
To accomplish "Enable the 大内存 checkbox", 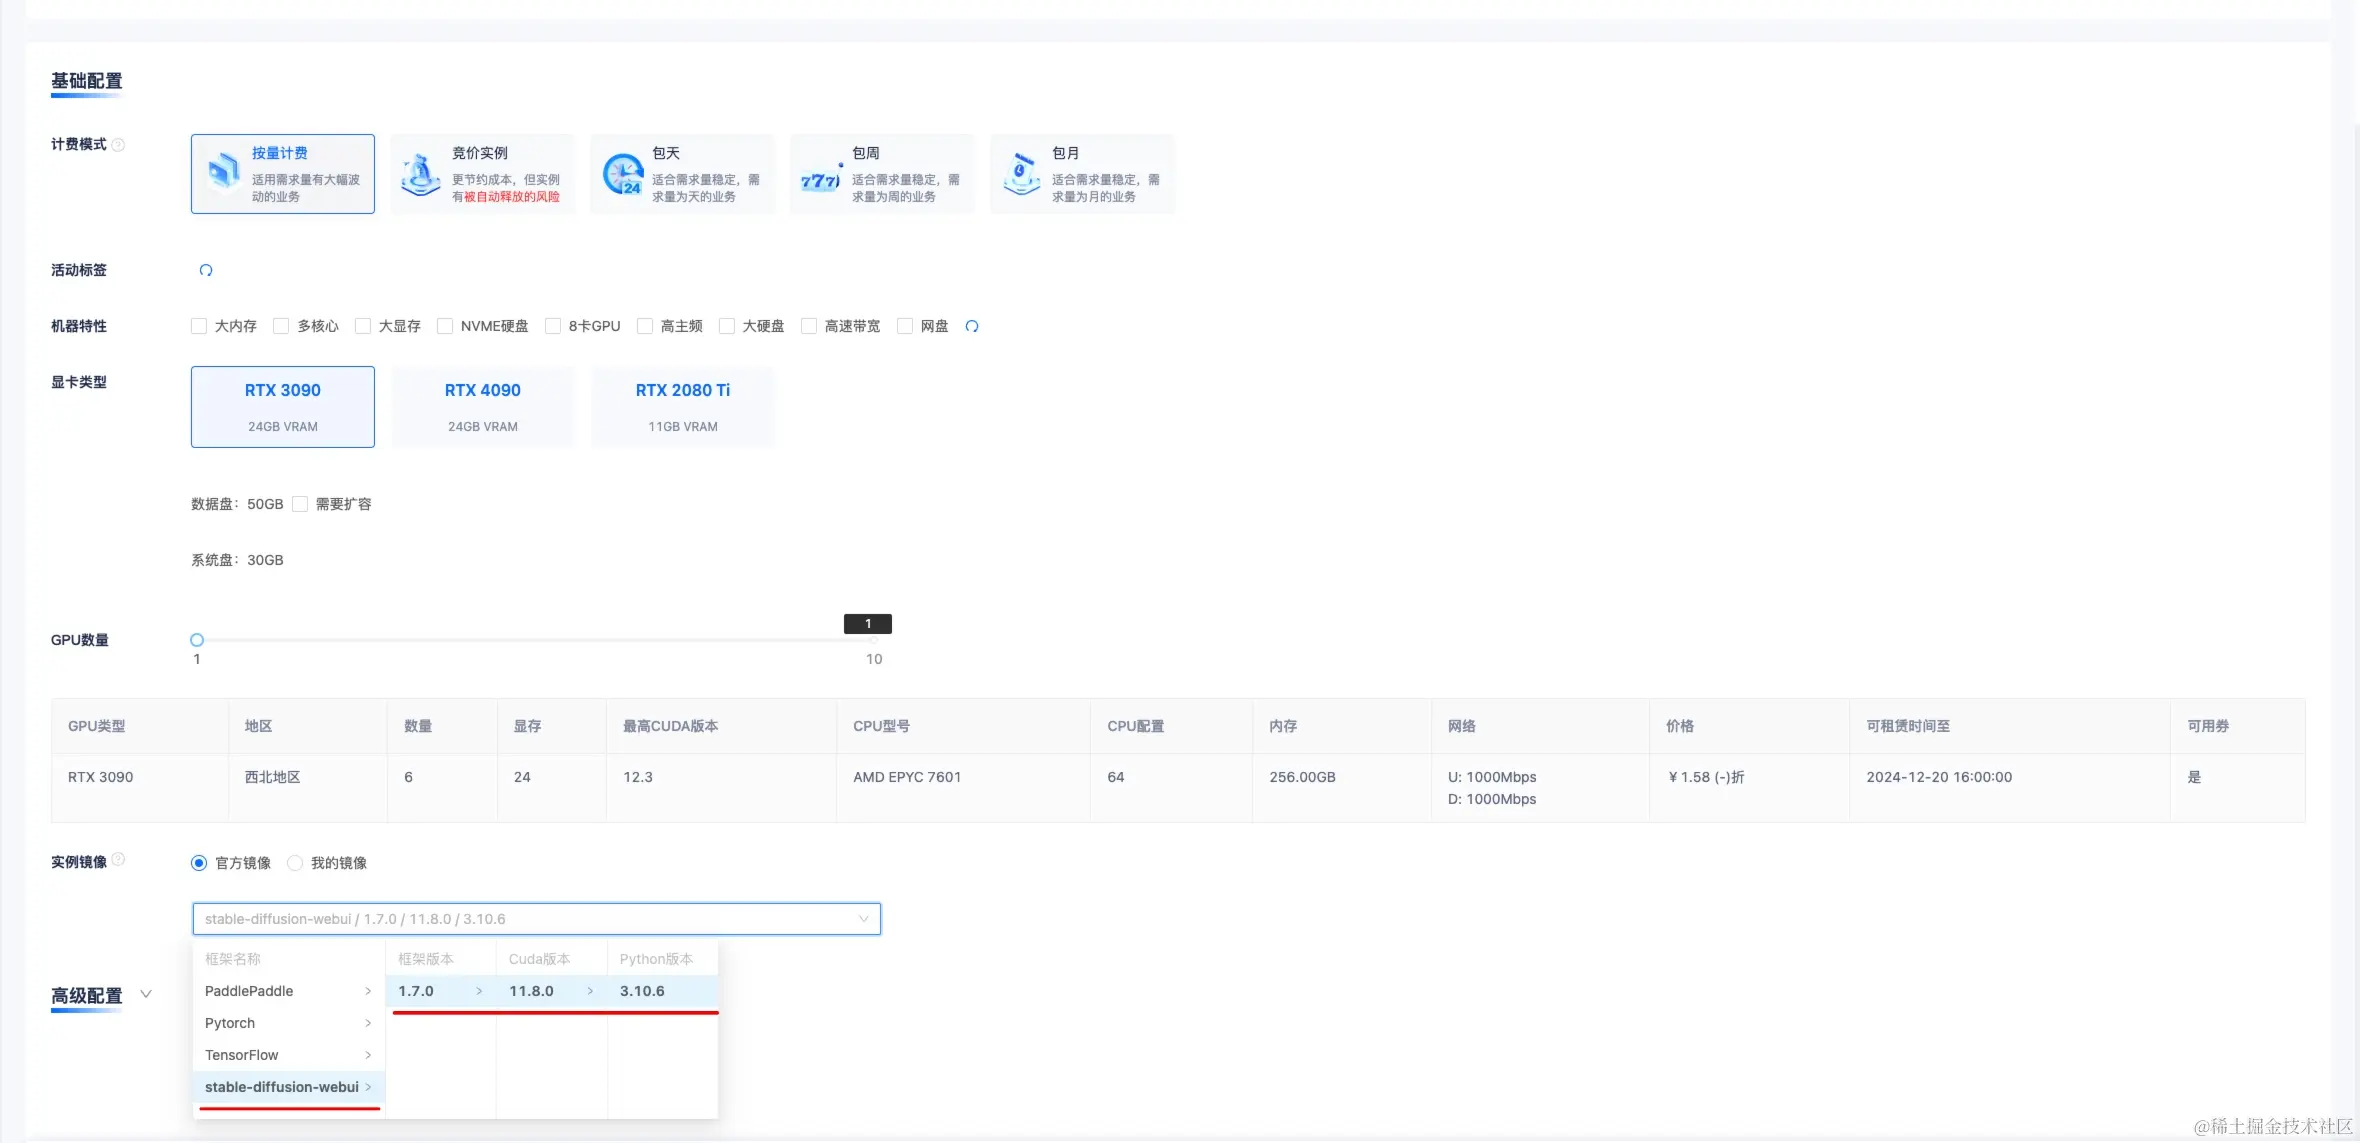I will [x=199, y=326].
